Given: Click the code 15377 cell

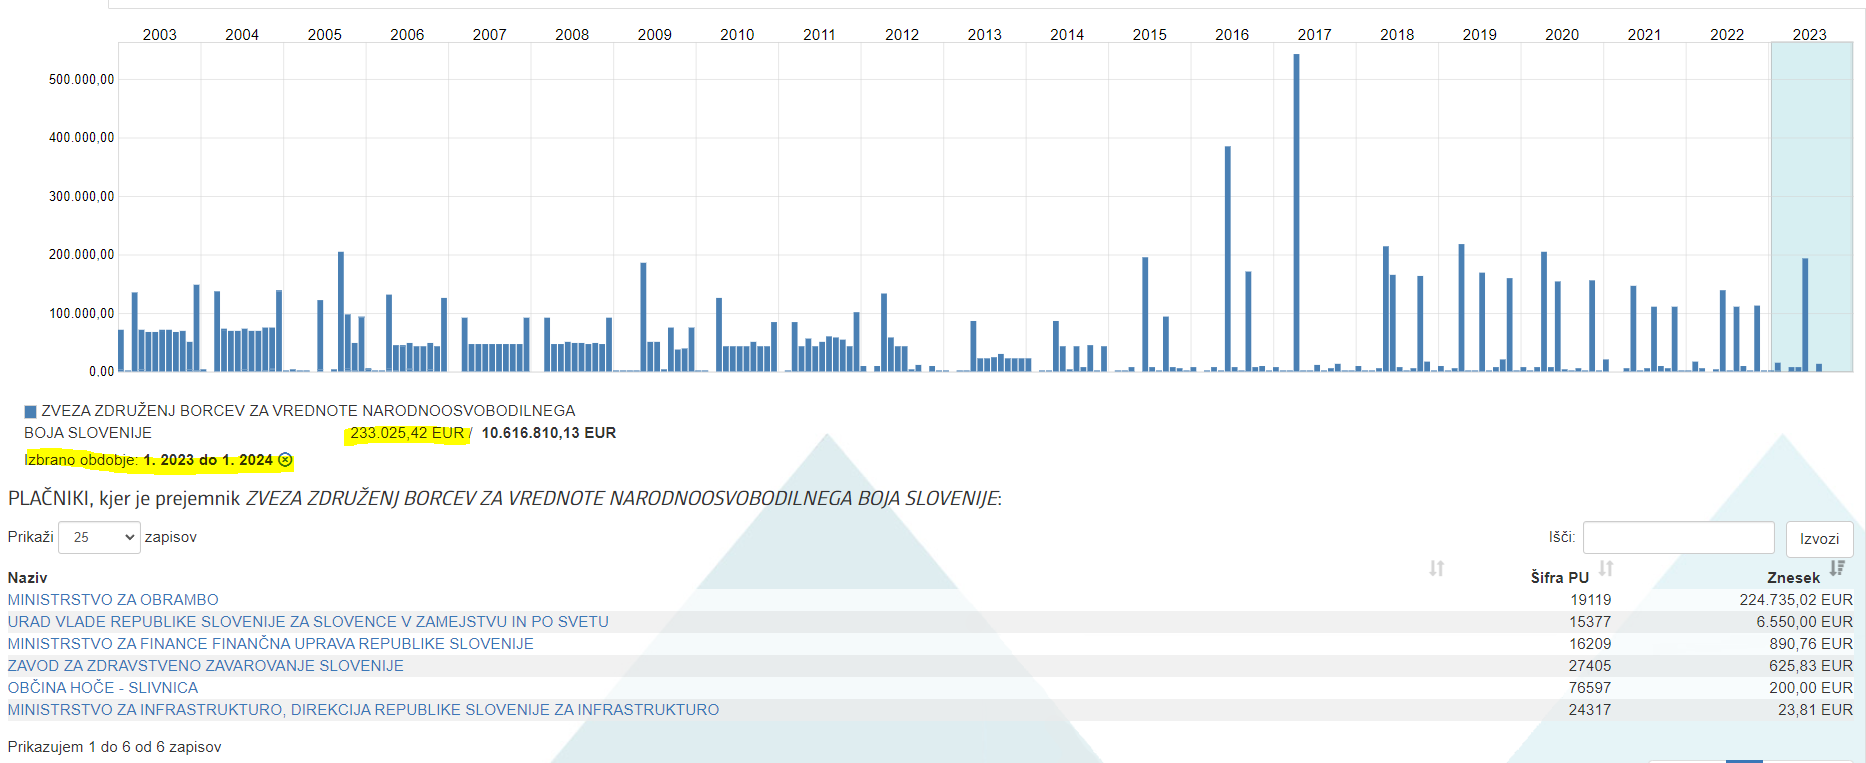Looking at the screenshot, I should [x=1590, y=622].
